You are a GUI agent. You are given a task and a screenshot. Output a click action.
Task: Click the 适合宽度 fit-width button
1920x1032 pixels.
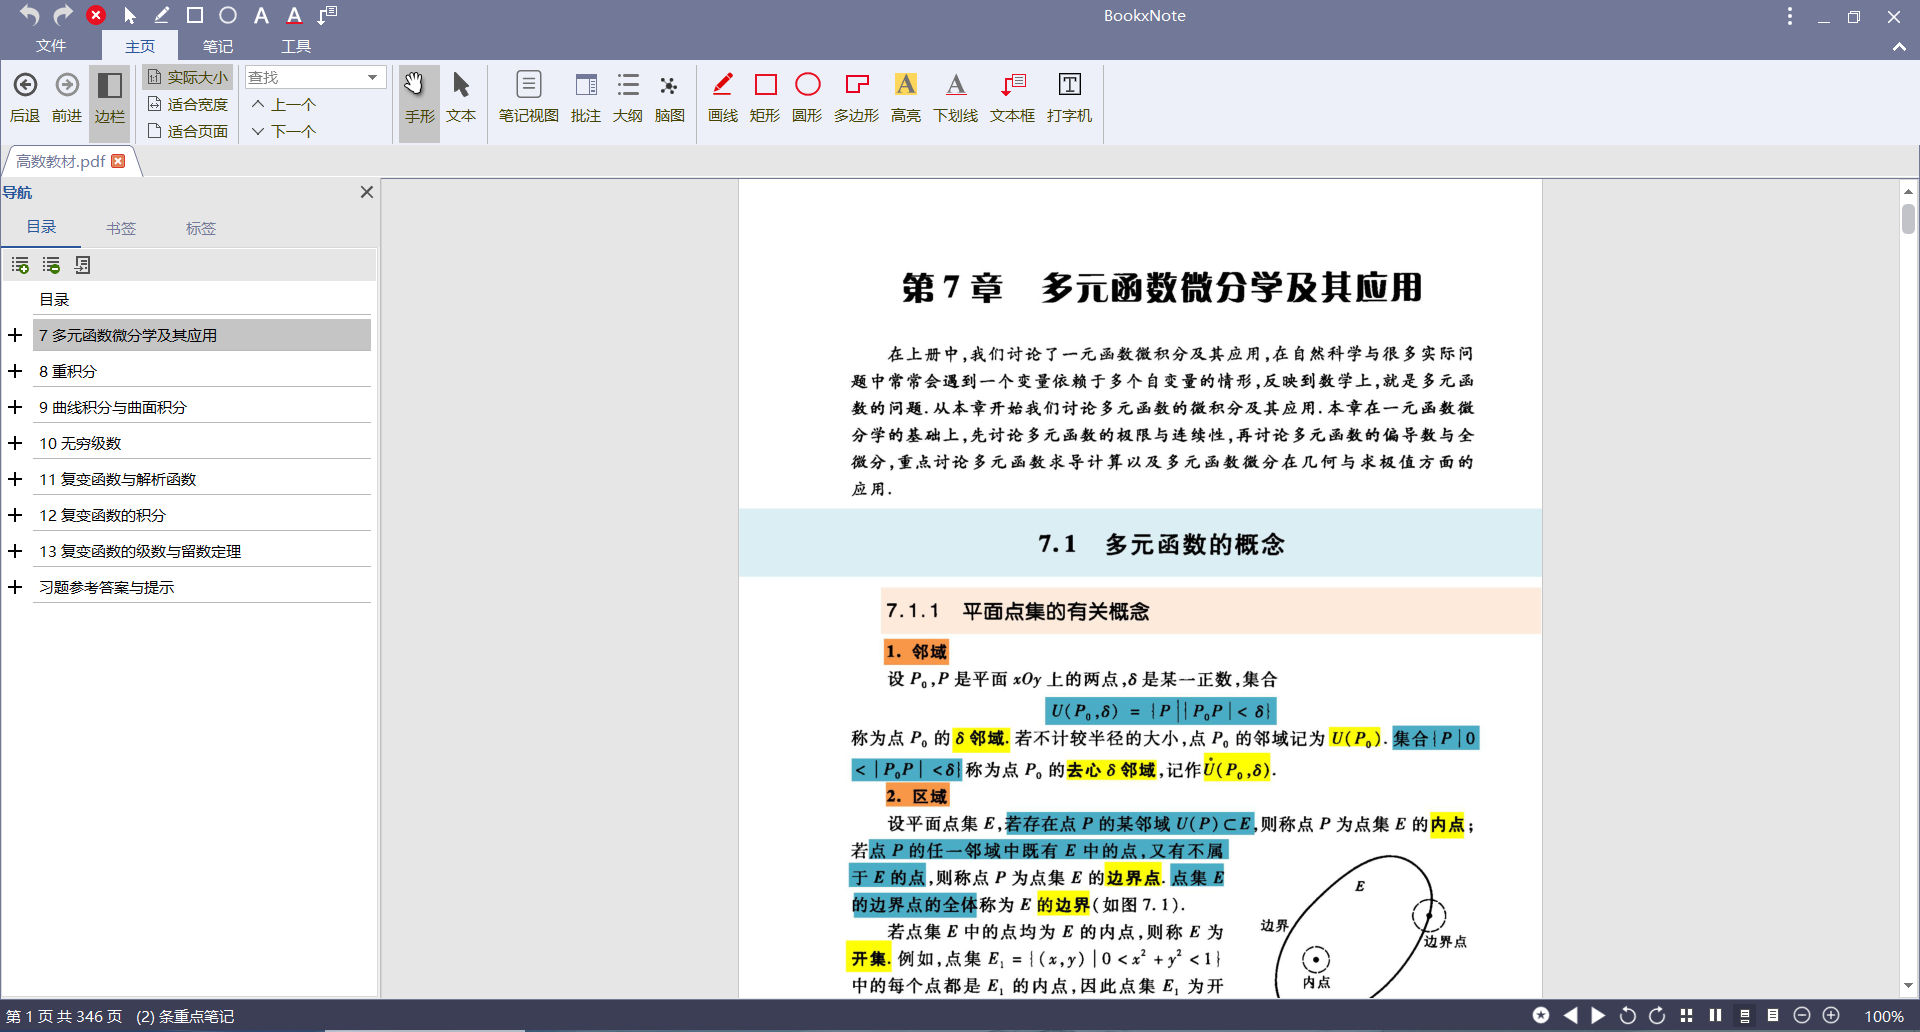tap(188, 103)
